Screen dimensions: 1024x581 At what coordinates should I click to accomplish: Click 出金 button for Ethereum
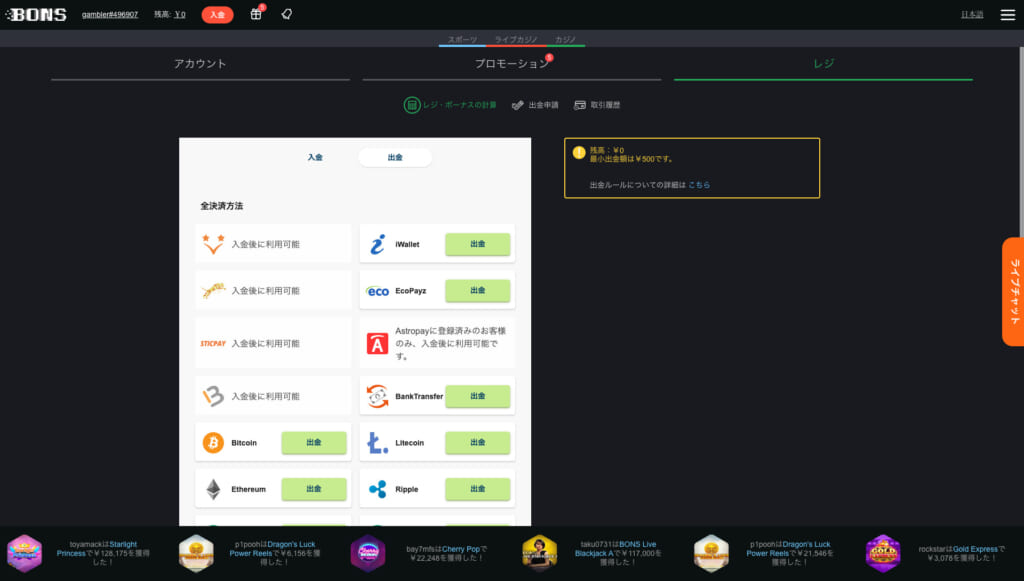pyautogui.click(x=313, y=489)
